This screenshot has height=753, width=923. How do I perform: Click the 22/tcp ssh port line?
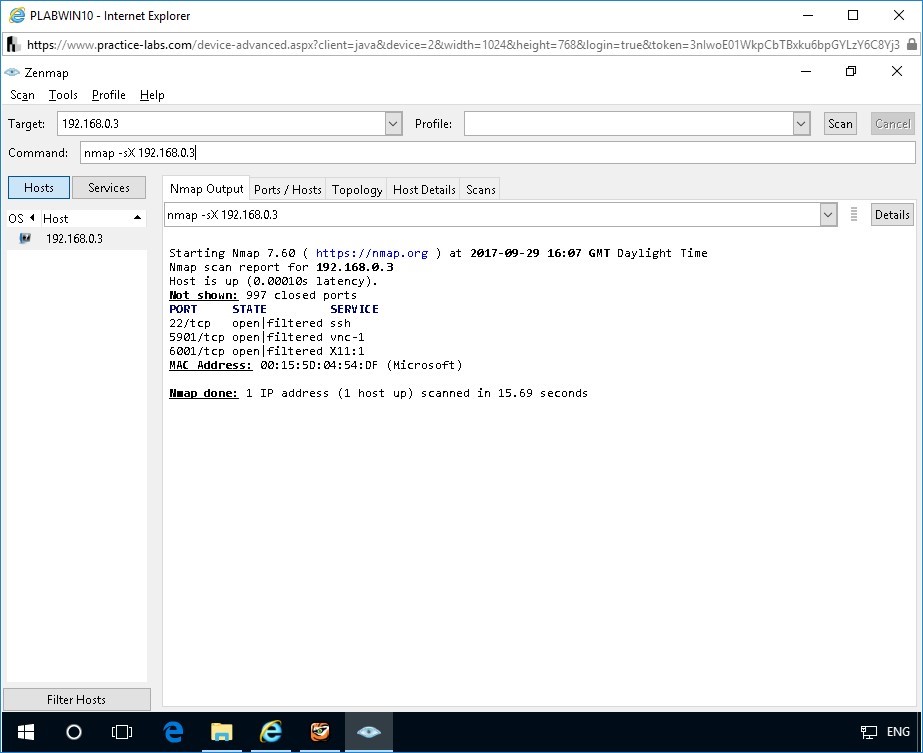pos(260,323)
